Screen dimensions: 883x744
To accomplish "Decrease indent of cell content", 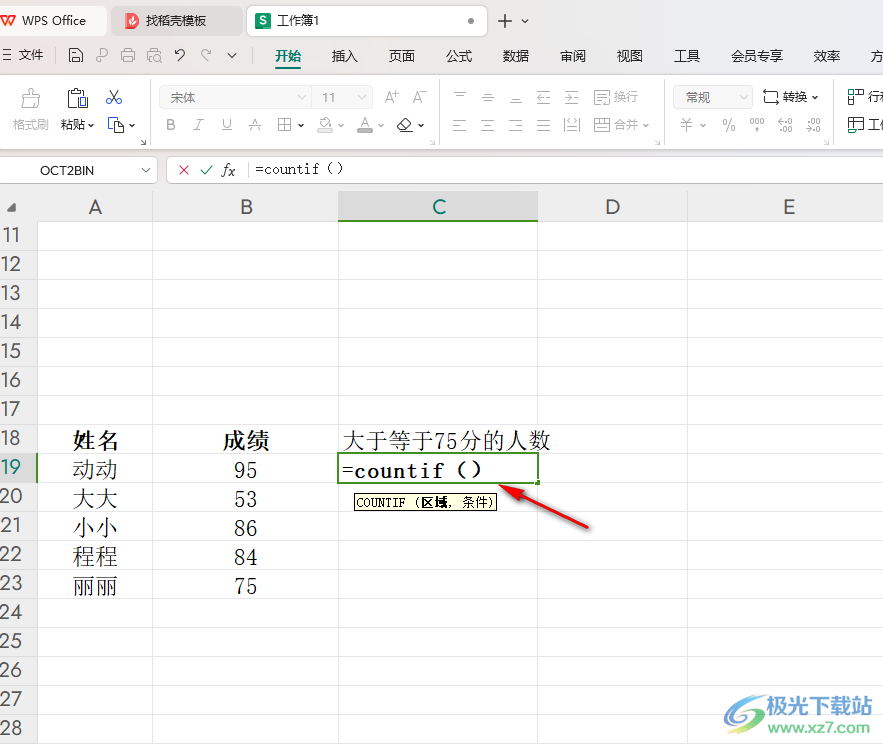I will [543, 97].
